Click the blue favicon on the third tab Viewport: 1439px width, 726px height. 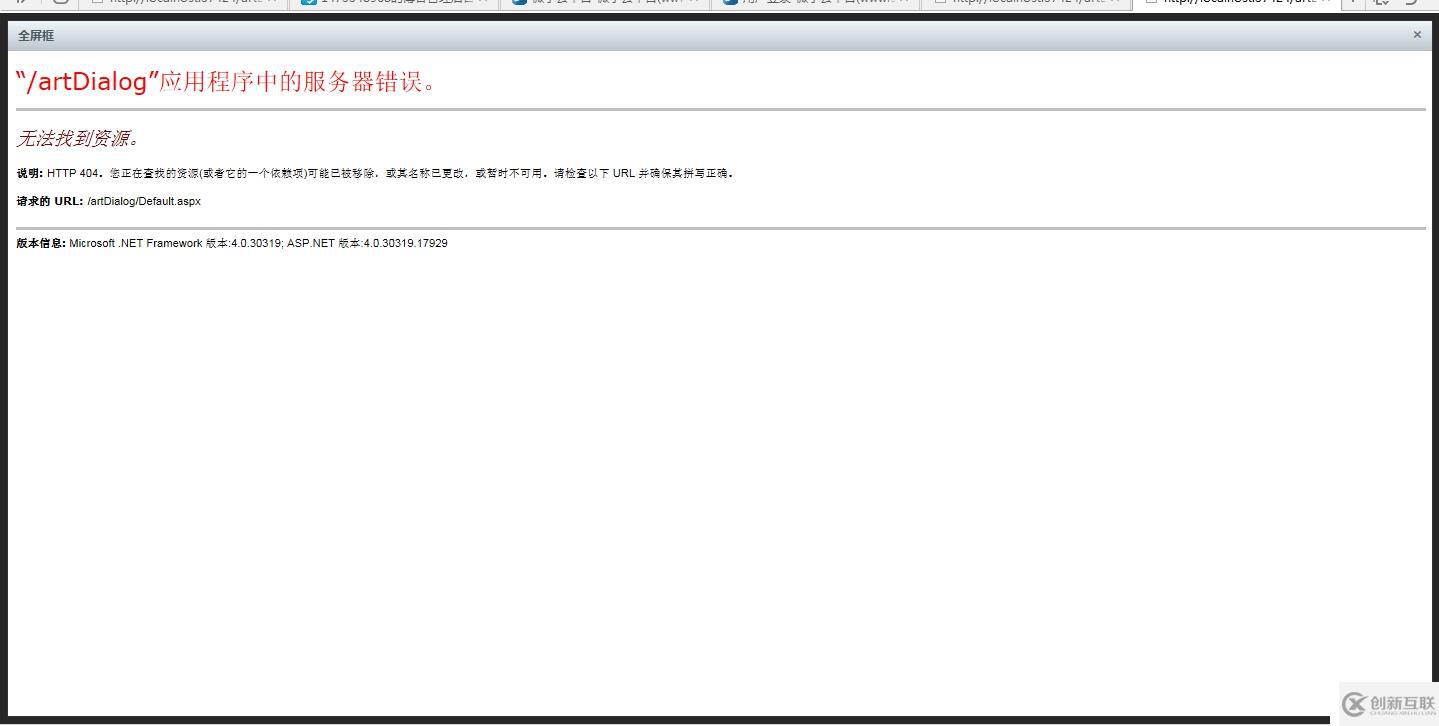click(520, 3)
